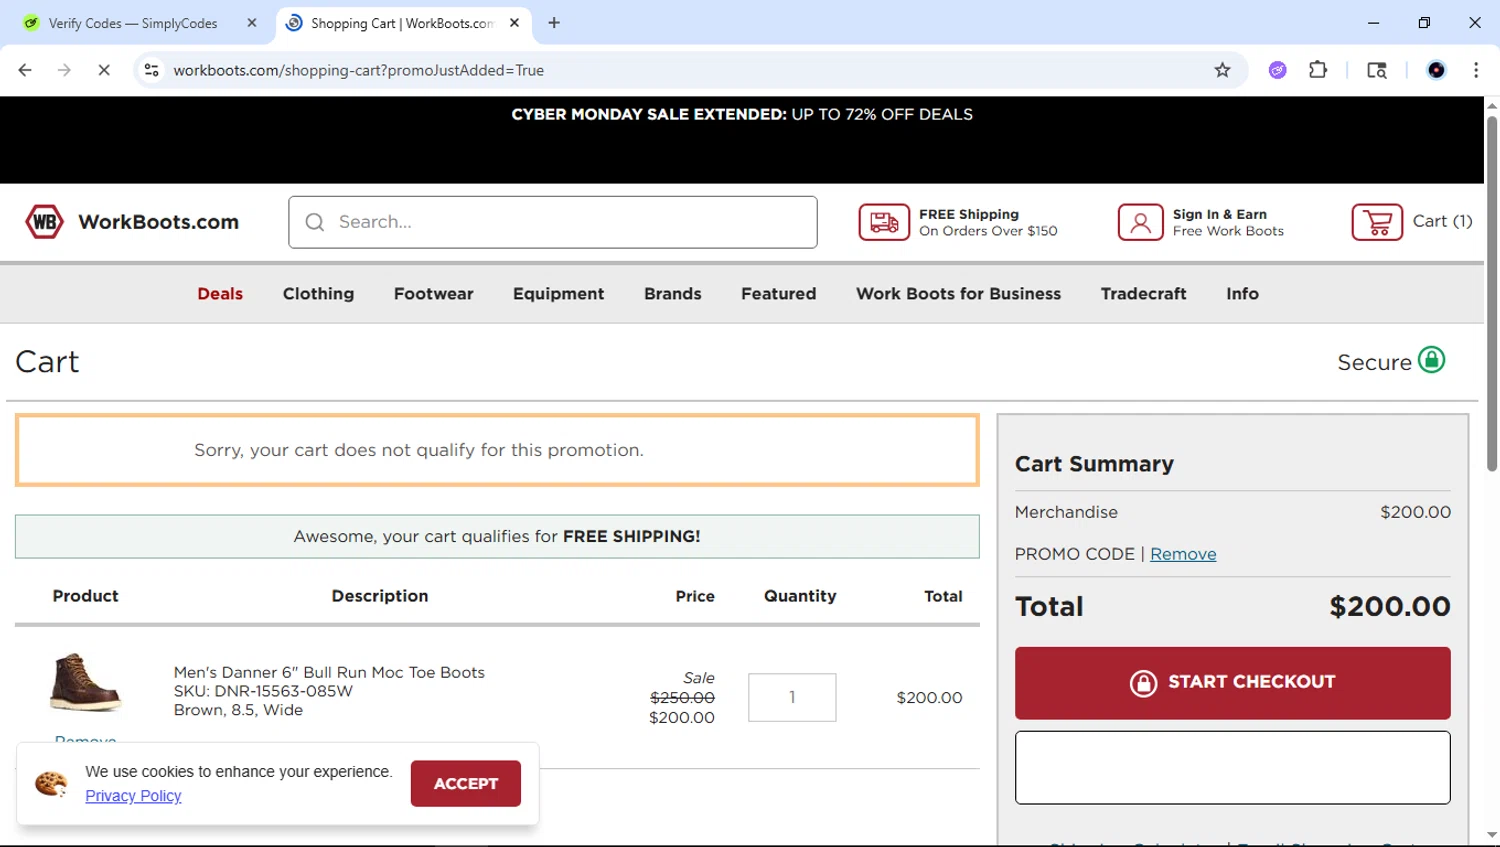Open the Tradecraft menu
Image resolution: width=1500 pixels, height=847 pixels.
click(1143, 294)
